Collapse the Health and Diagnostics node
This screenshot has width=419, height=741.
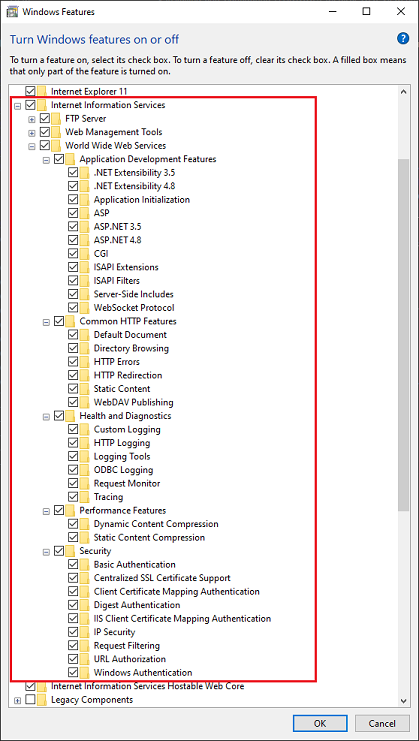pos(46,417)
